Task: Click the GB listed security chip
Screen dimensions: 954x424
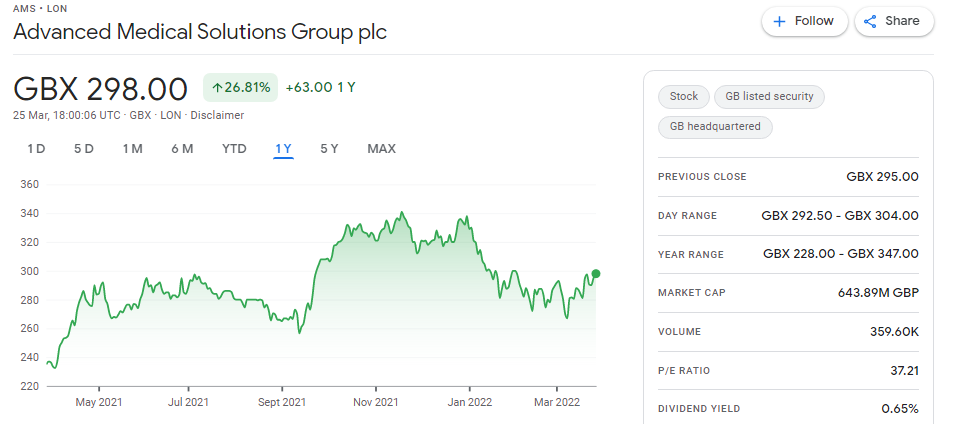Action: [769, 96]
